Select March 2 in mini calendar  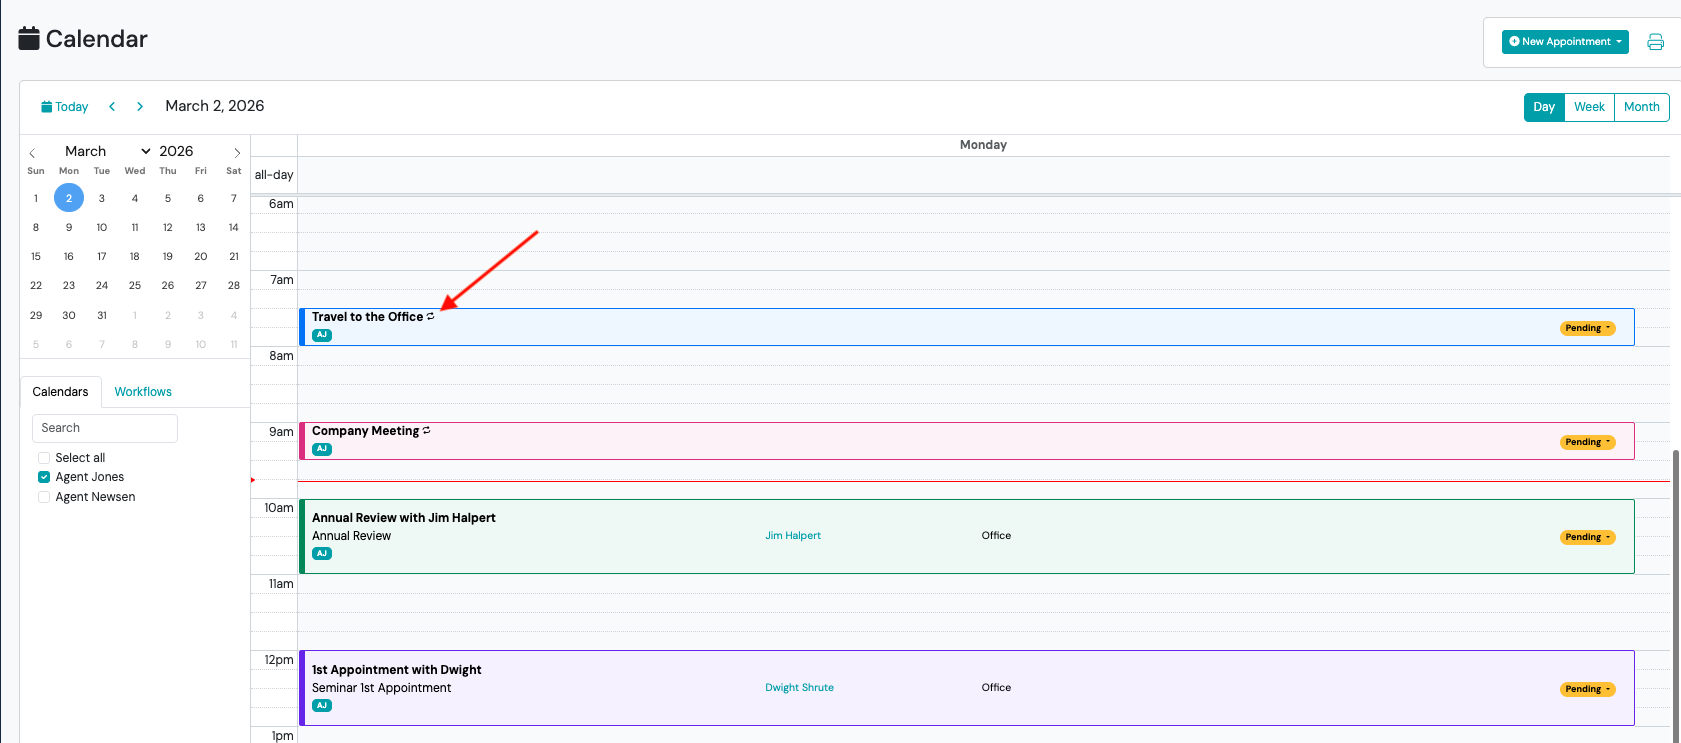coord(69,198)
